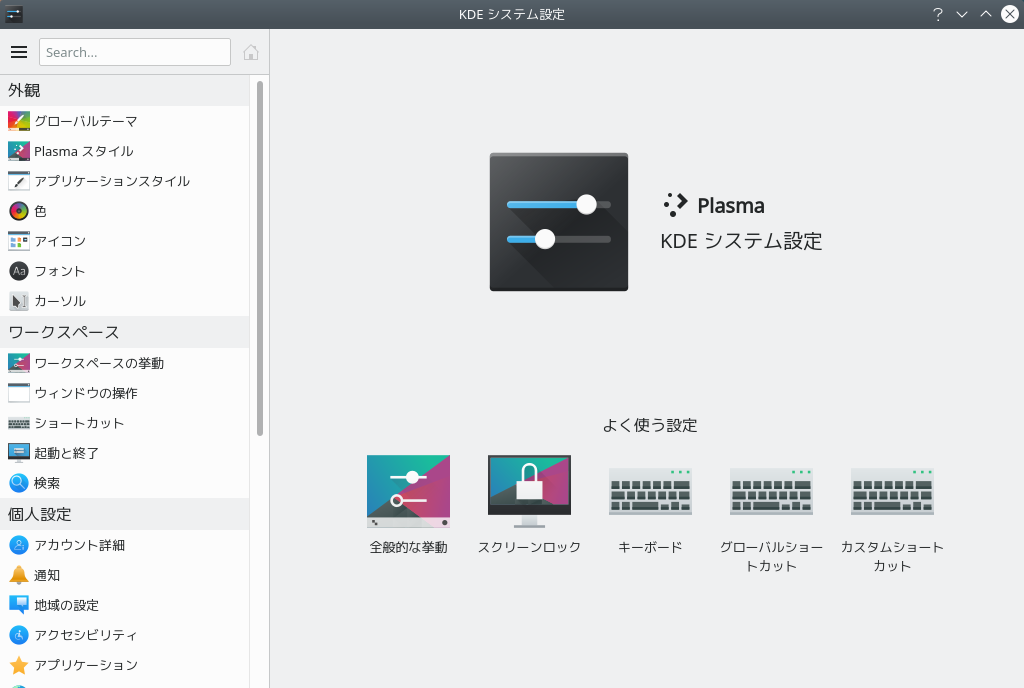1024x688 pixels.
Task: Click the sidebar vertical scrollbar
Action: tap(260, 258)
